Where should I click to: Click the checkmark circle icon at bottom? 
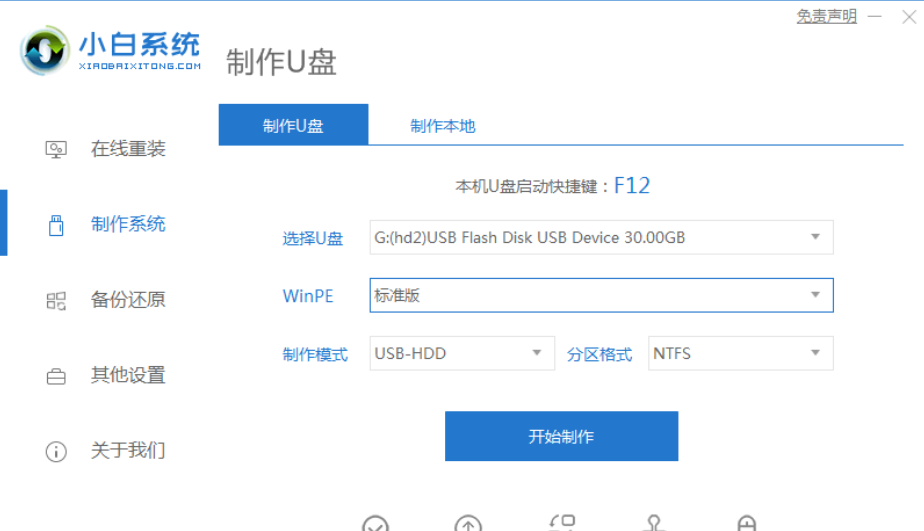pyautogui.click(x=375, y=524)
